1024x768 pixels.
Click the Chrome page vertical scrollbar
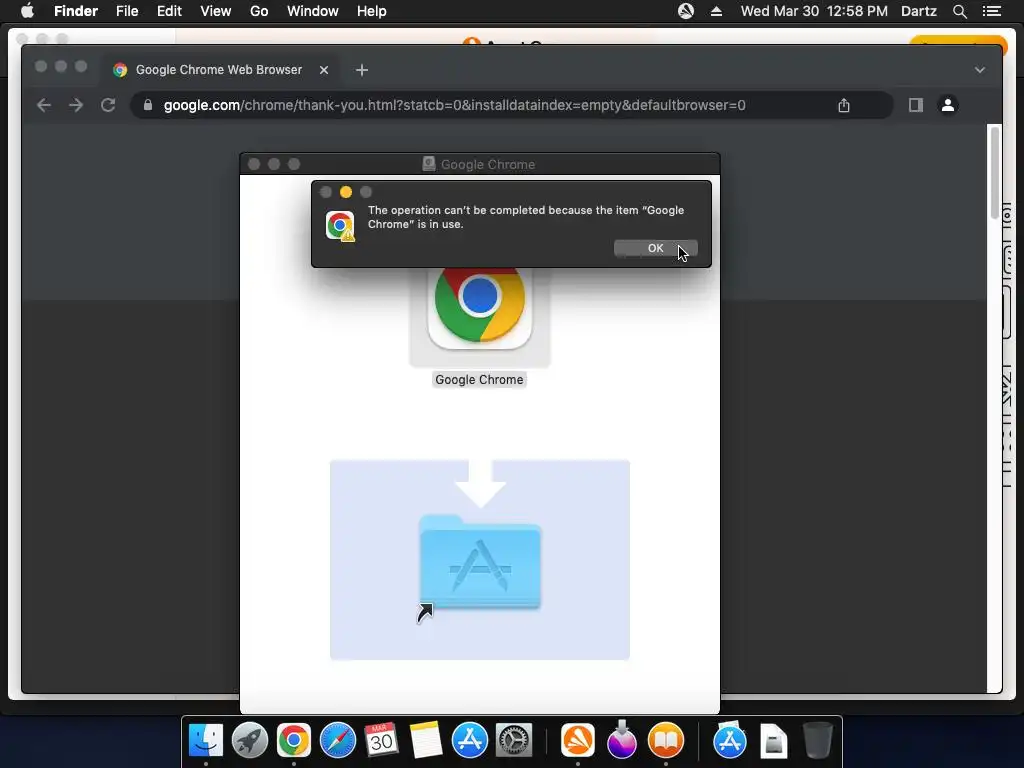point(995,173)
